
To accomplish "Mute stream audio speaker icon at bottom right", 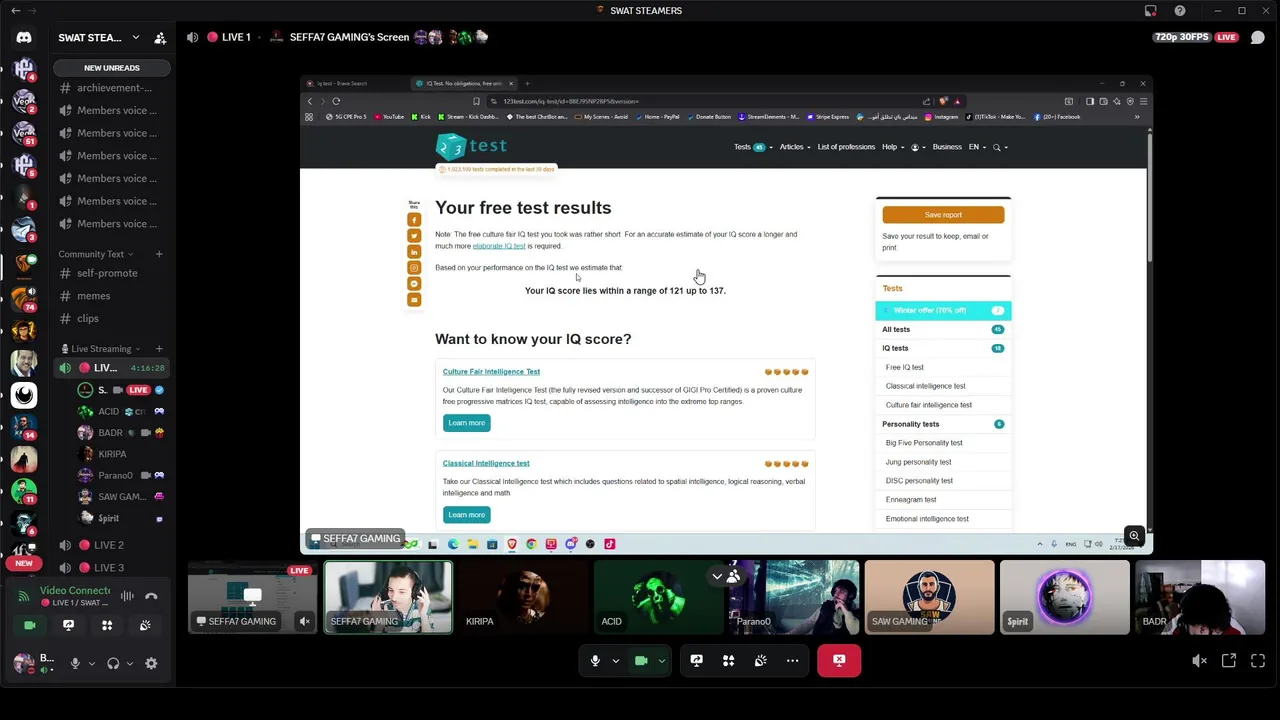I will 1199,660.
